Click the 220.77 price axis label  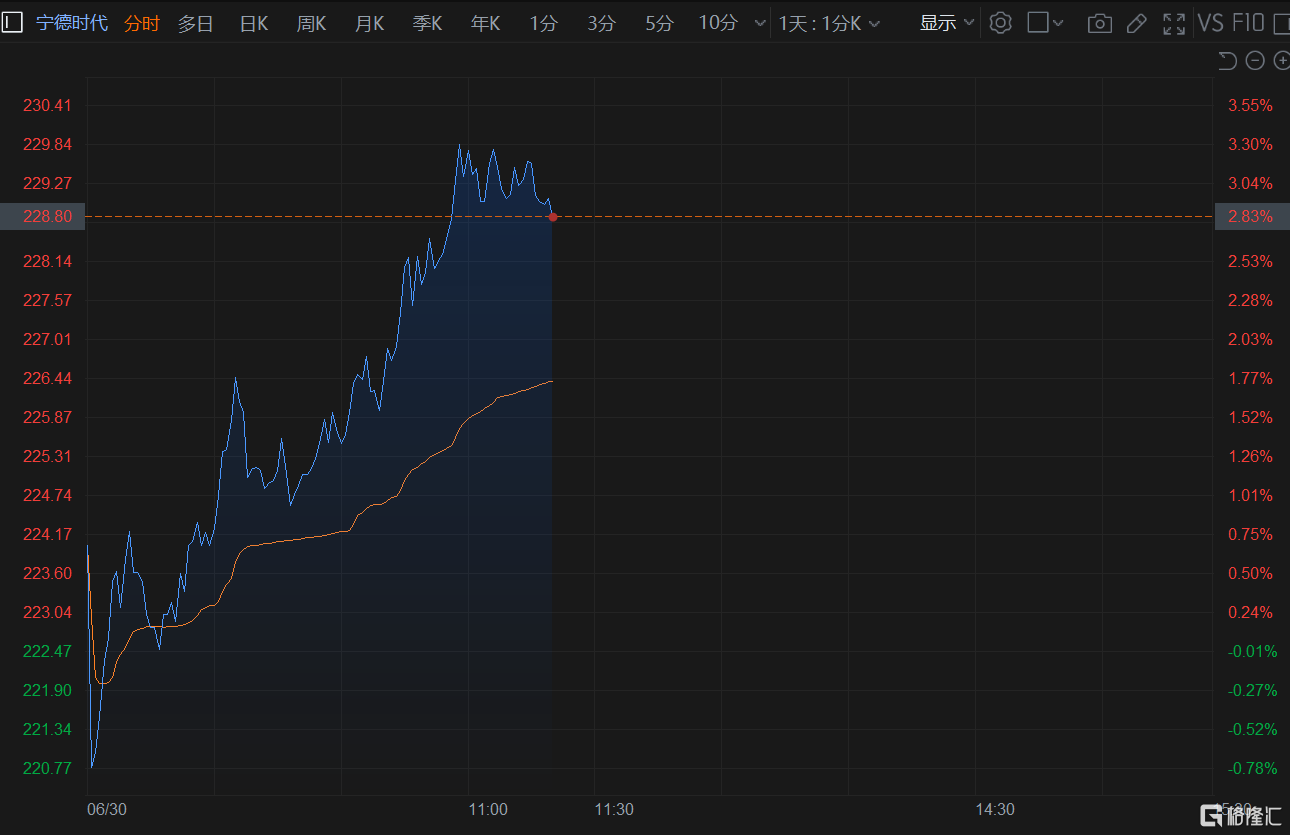tap(47, 768)
